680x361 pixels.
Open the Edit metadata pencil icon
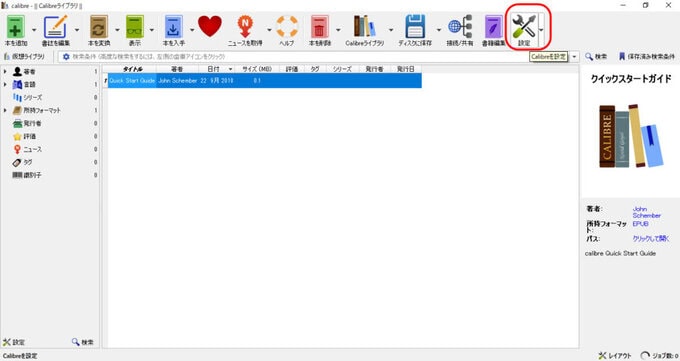[56, 27]
